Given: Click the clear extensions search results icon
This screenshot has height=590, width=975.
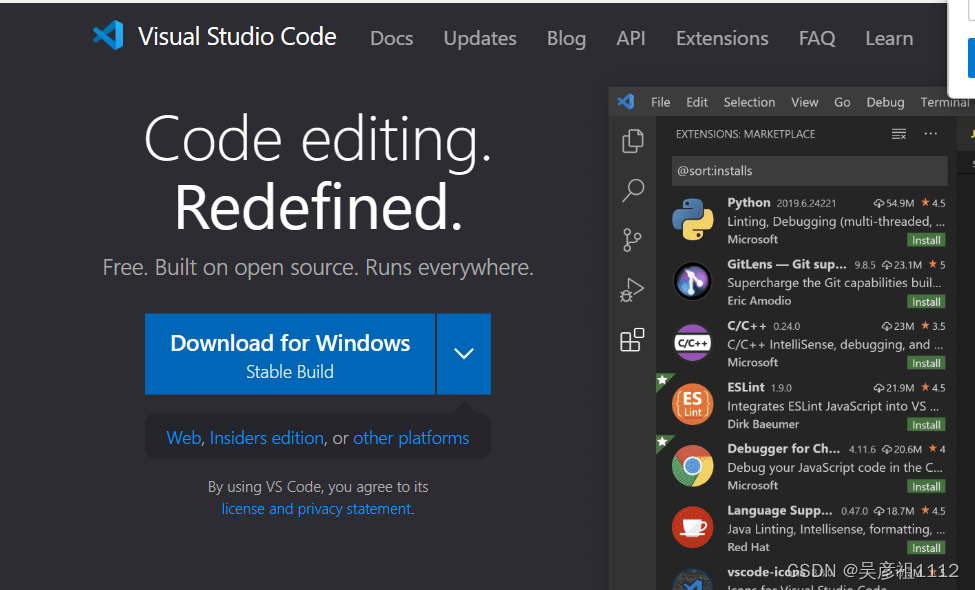Looking at the screenshot, I should click(x=899, y=134).
